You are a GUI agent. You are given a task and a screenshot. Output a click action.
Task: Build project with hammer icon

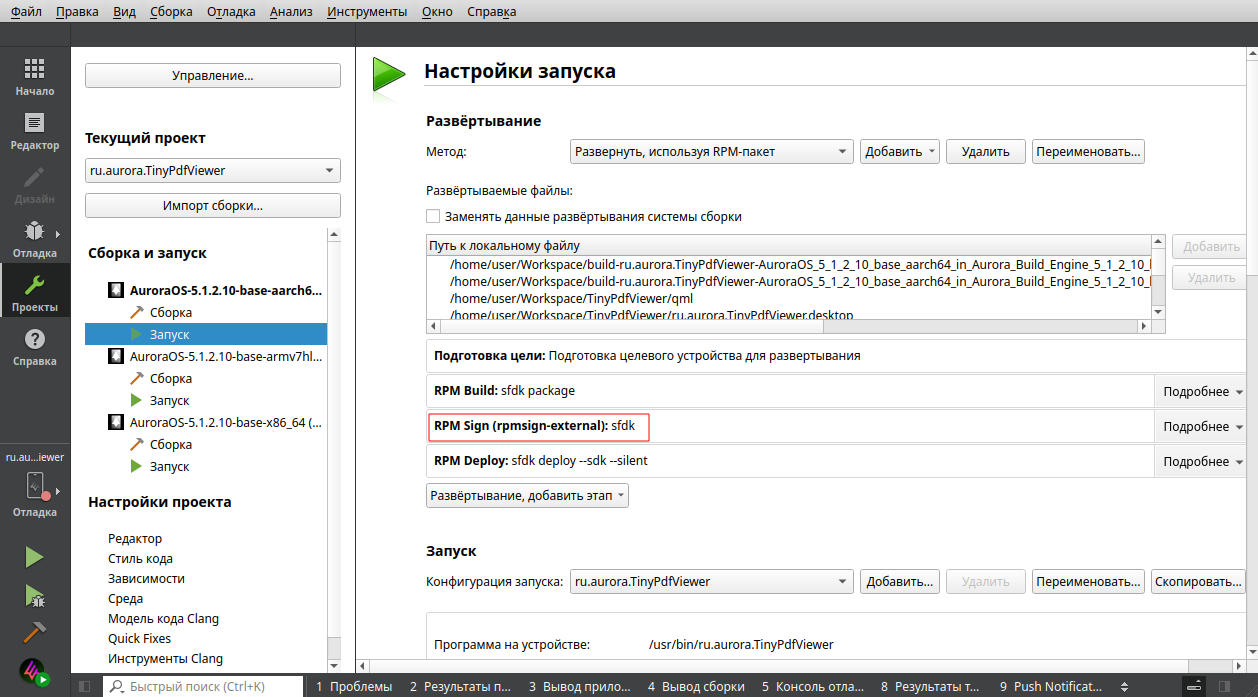[35, 633]
